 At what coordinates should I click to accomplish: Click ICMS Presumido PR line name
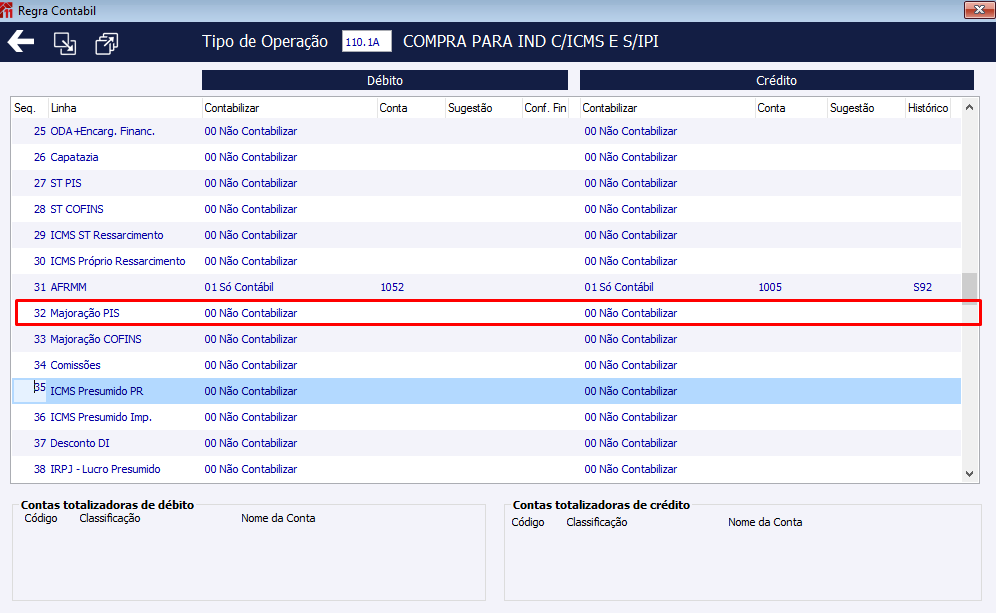click(x=97, y=391)
